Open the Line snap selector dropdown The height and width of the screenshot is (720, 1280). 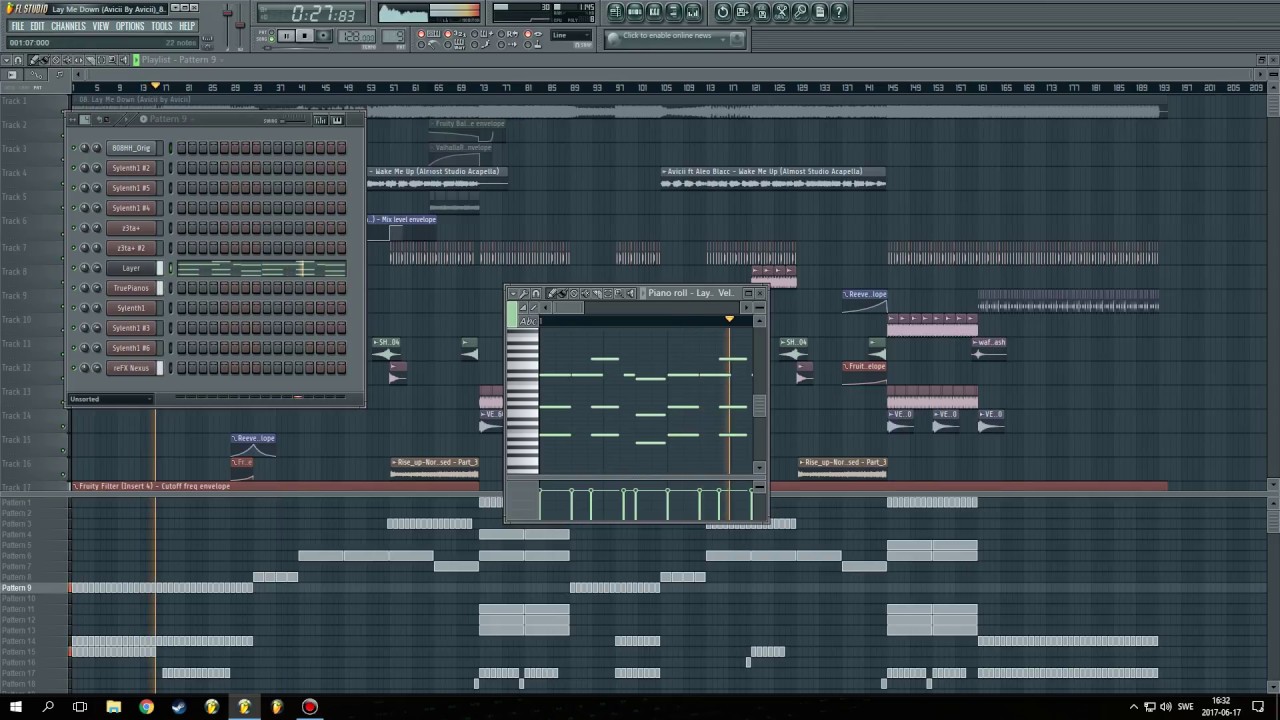pos(570,35)
